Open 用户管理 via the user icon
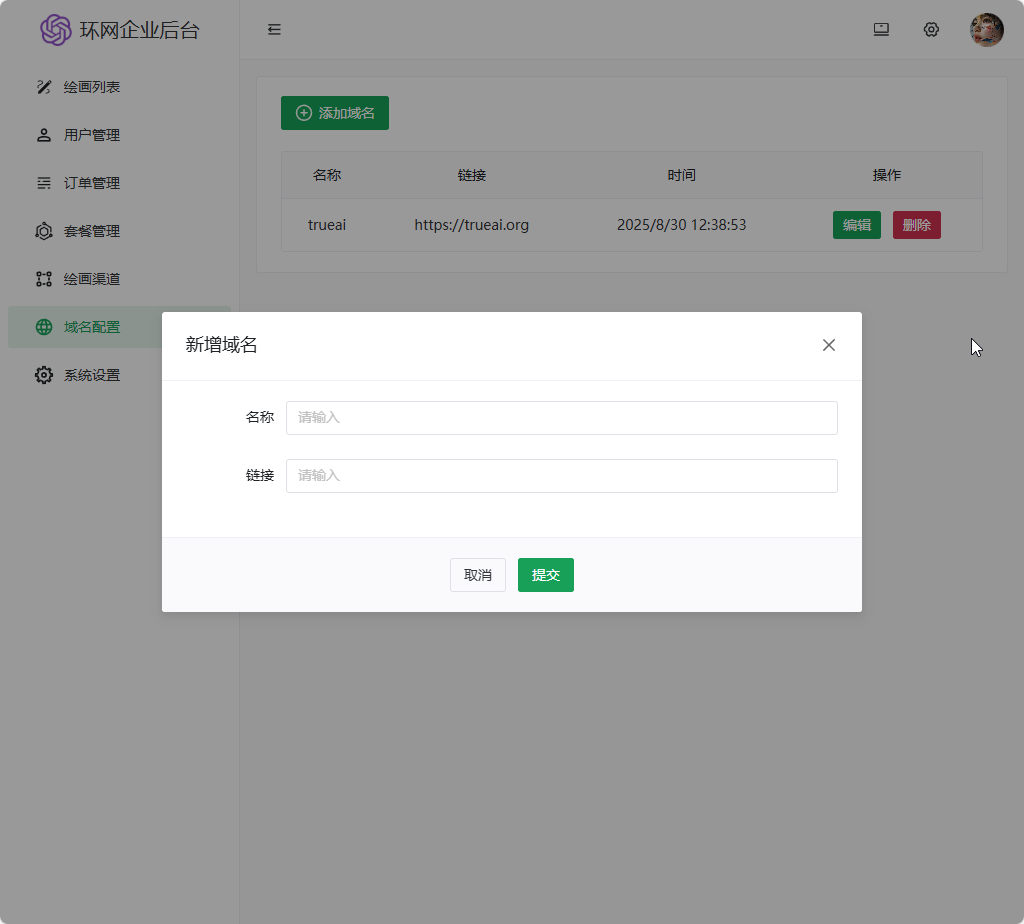 (x=43, y=135)
